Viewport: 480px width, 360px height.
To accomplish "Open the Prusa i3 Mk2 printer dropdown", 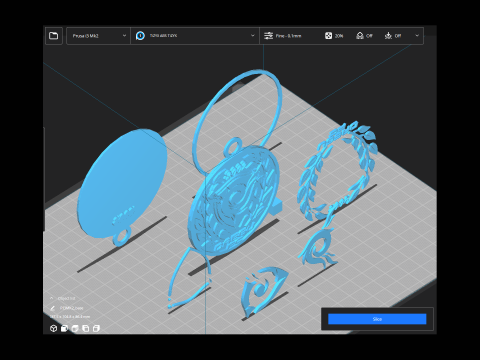I will point(98,36).
